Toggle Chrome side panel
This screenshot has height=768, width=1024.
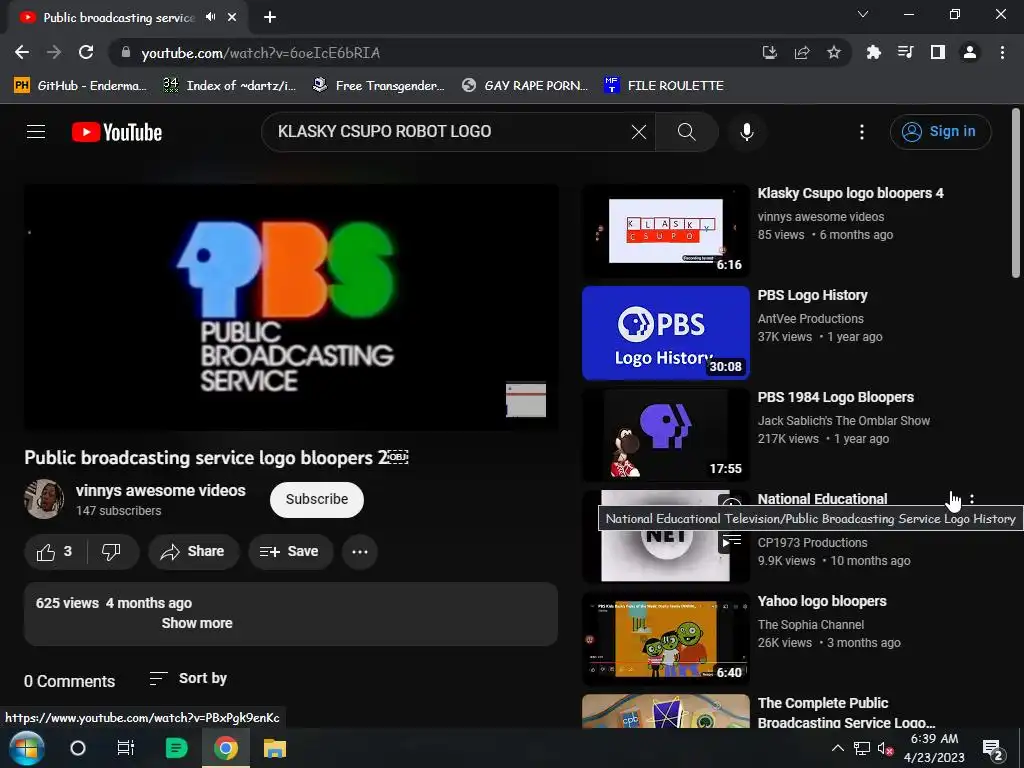pyautogui.click(x=938, y=52)
